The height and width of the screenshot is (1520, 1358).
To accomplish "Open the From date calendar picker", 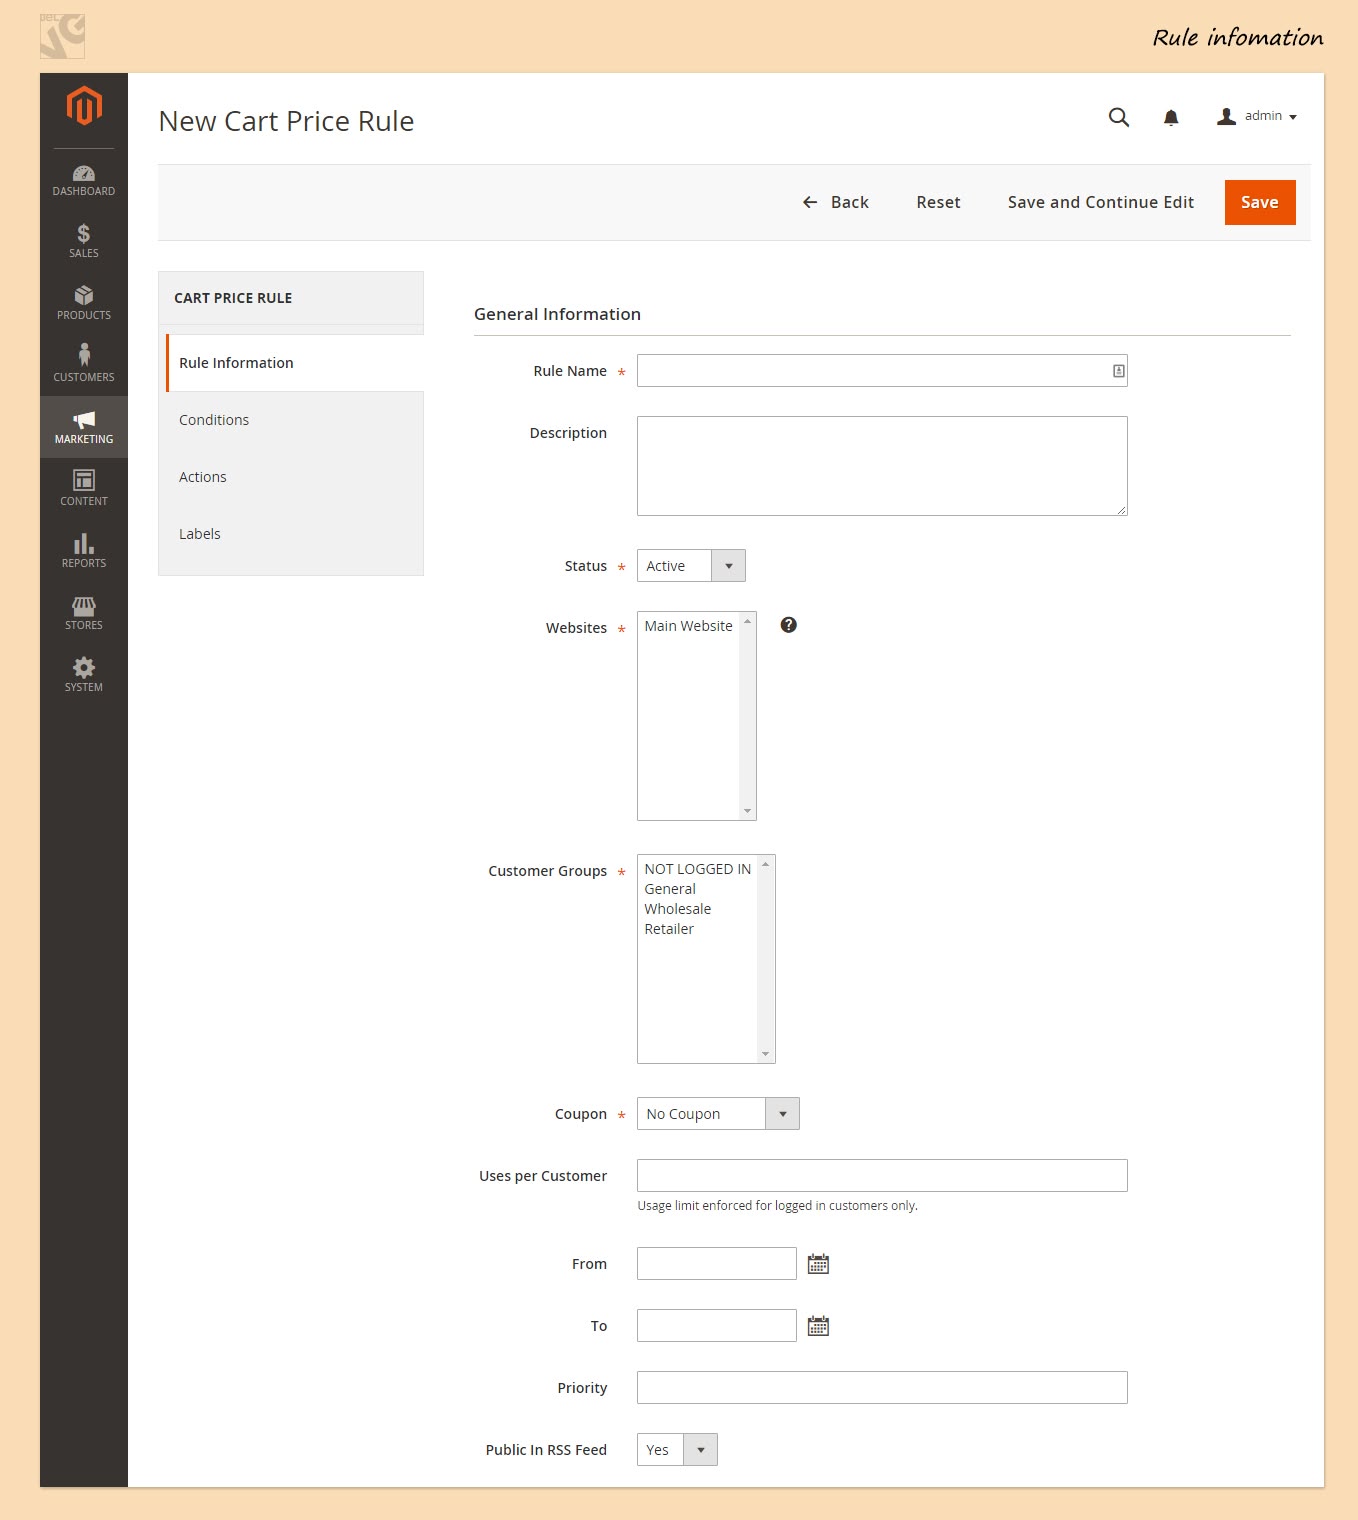I will click(818, 1264).
